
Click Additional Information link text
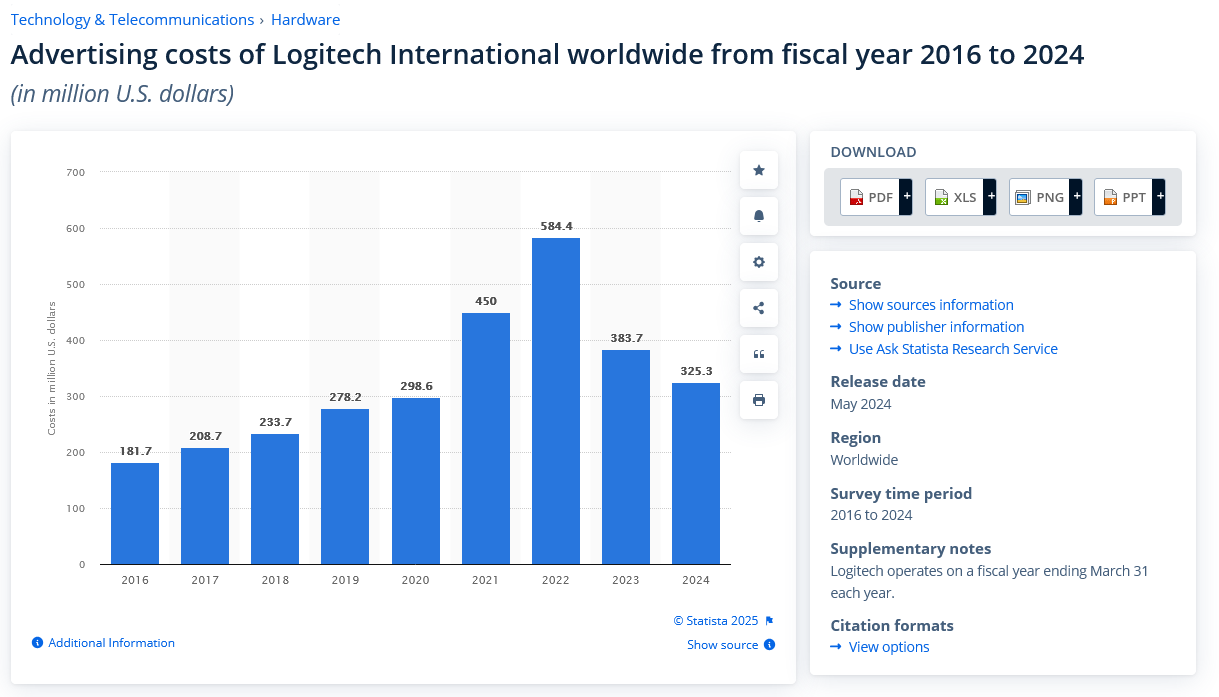(x=111, y=643)
